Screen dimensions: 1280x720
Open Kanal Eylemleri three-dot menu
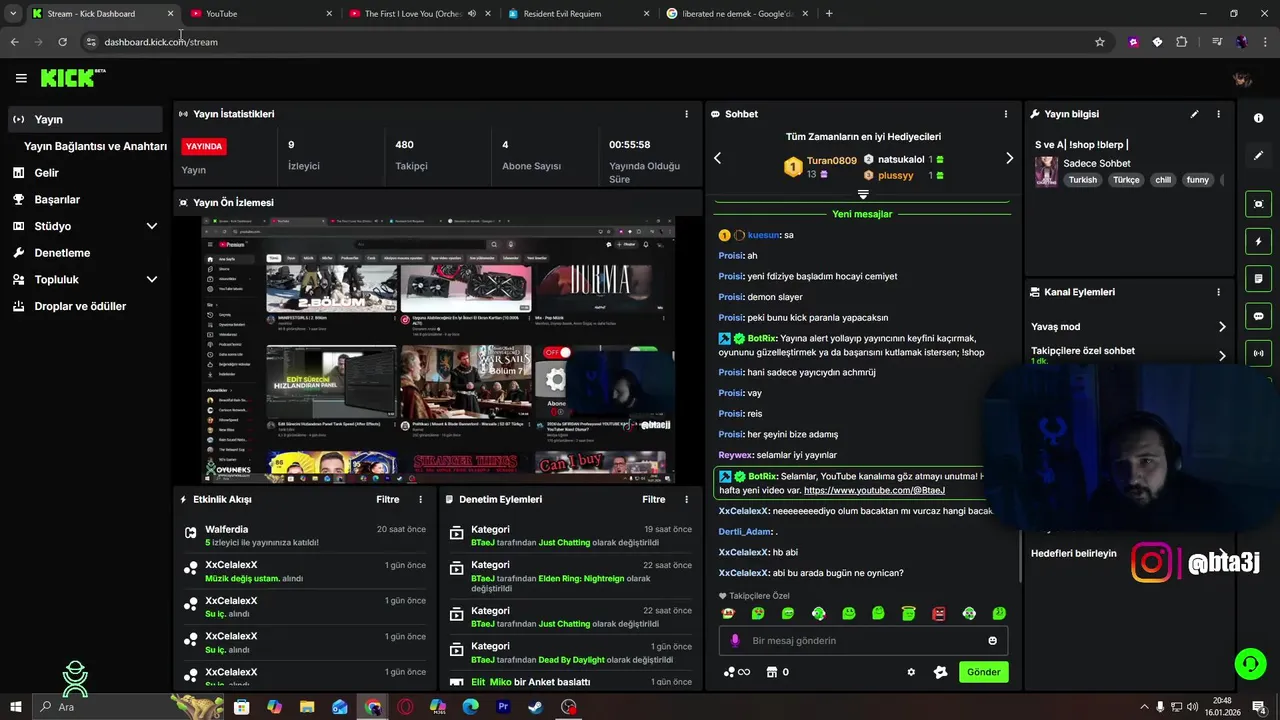point(1218,292)
